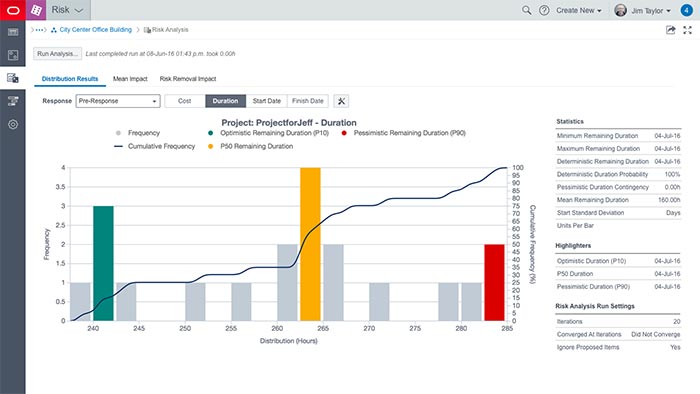Switch to the Mean Impact tab

[x=130, y=79]
